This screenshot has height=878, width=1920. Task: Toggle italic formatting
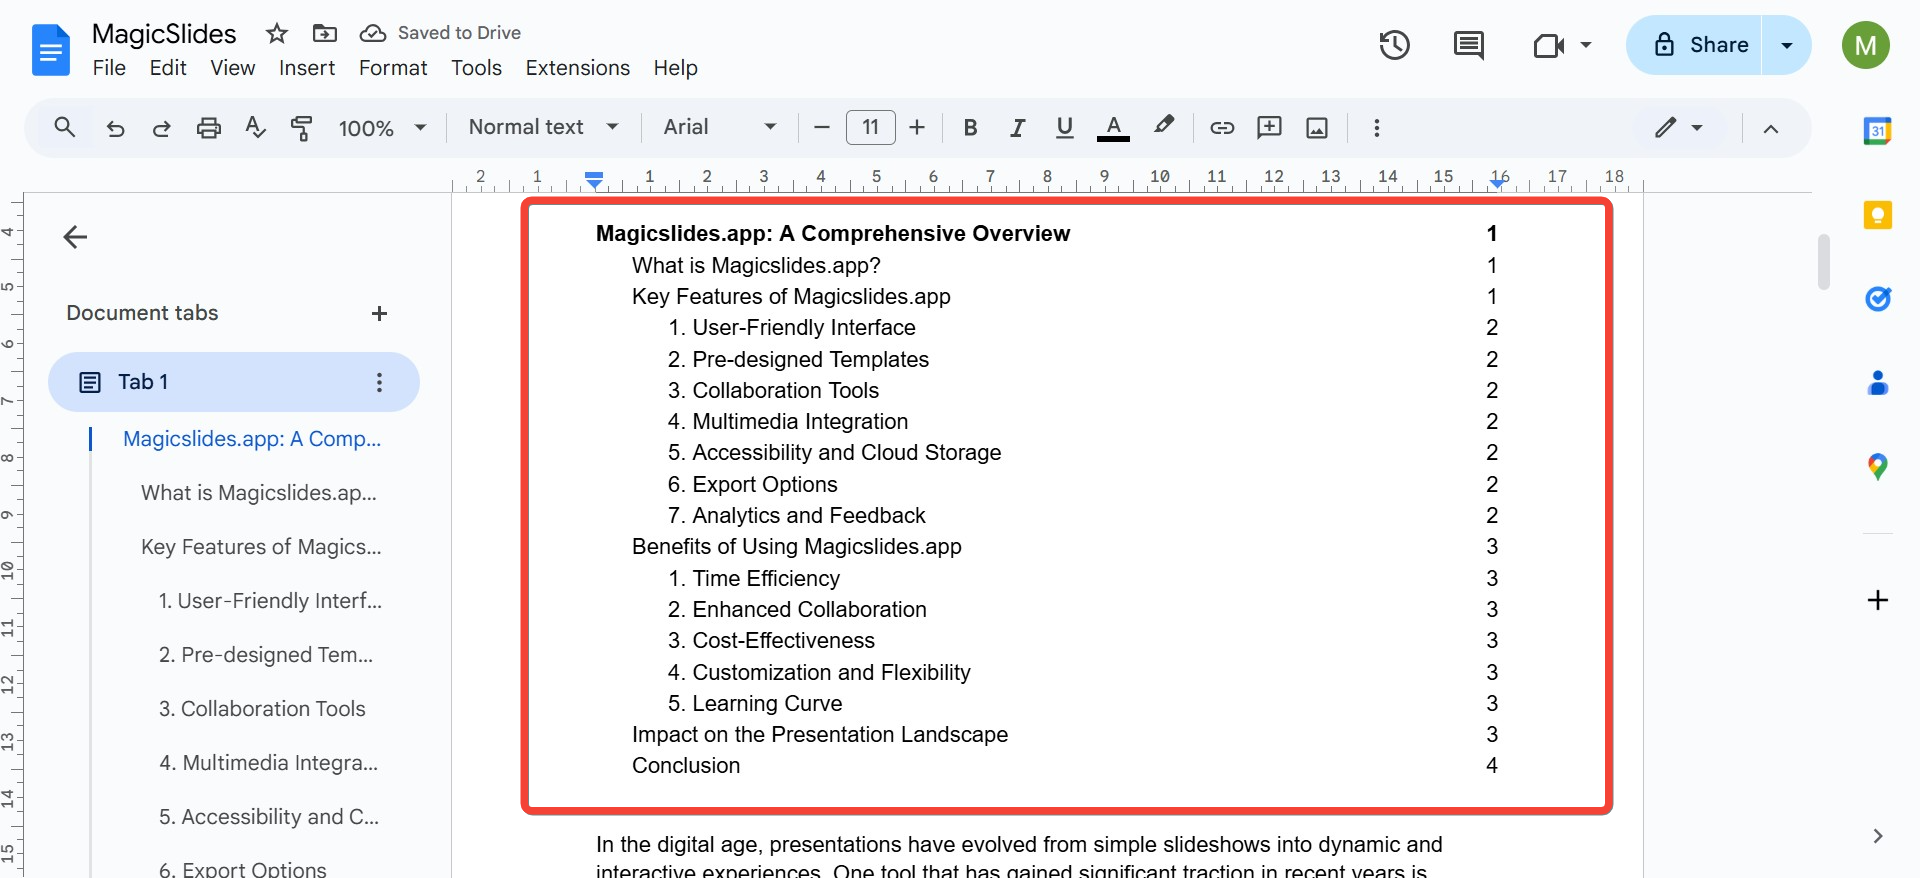[x=1017, y=128]
